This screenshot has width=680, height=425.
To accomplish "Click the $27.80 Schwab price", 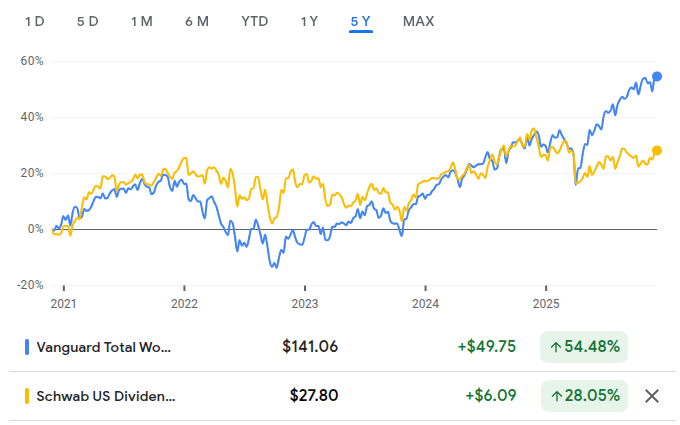I will [x=314, y=396].
